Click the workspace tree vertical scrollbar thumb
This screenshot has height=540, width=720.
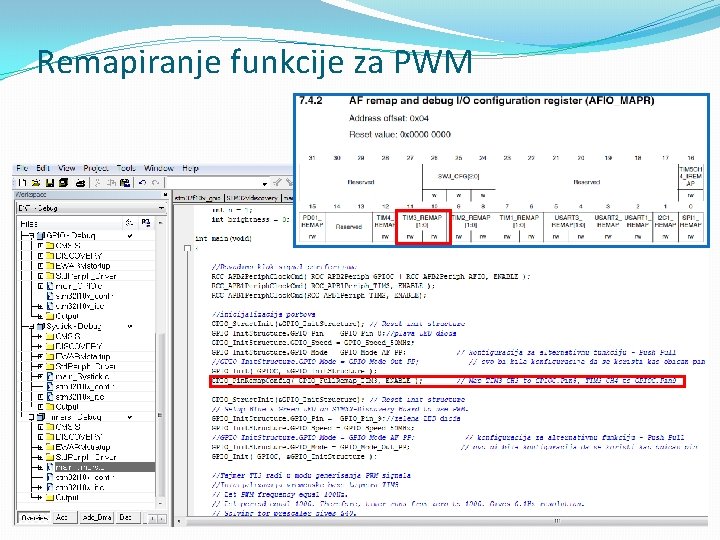160,416
